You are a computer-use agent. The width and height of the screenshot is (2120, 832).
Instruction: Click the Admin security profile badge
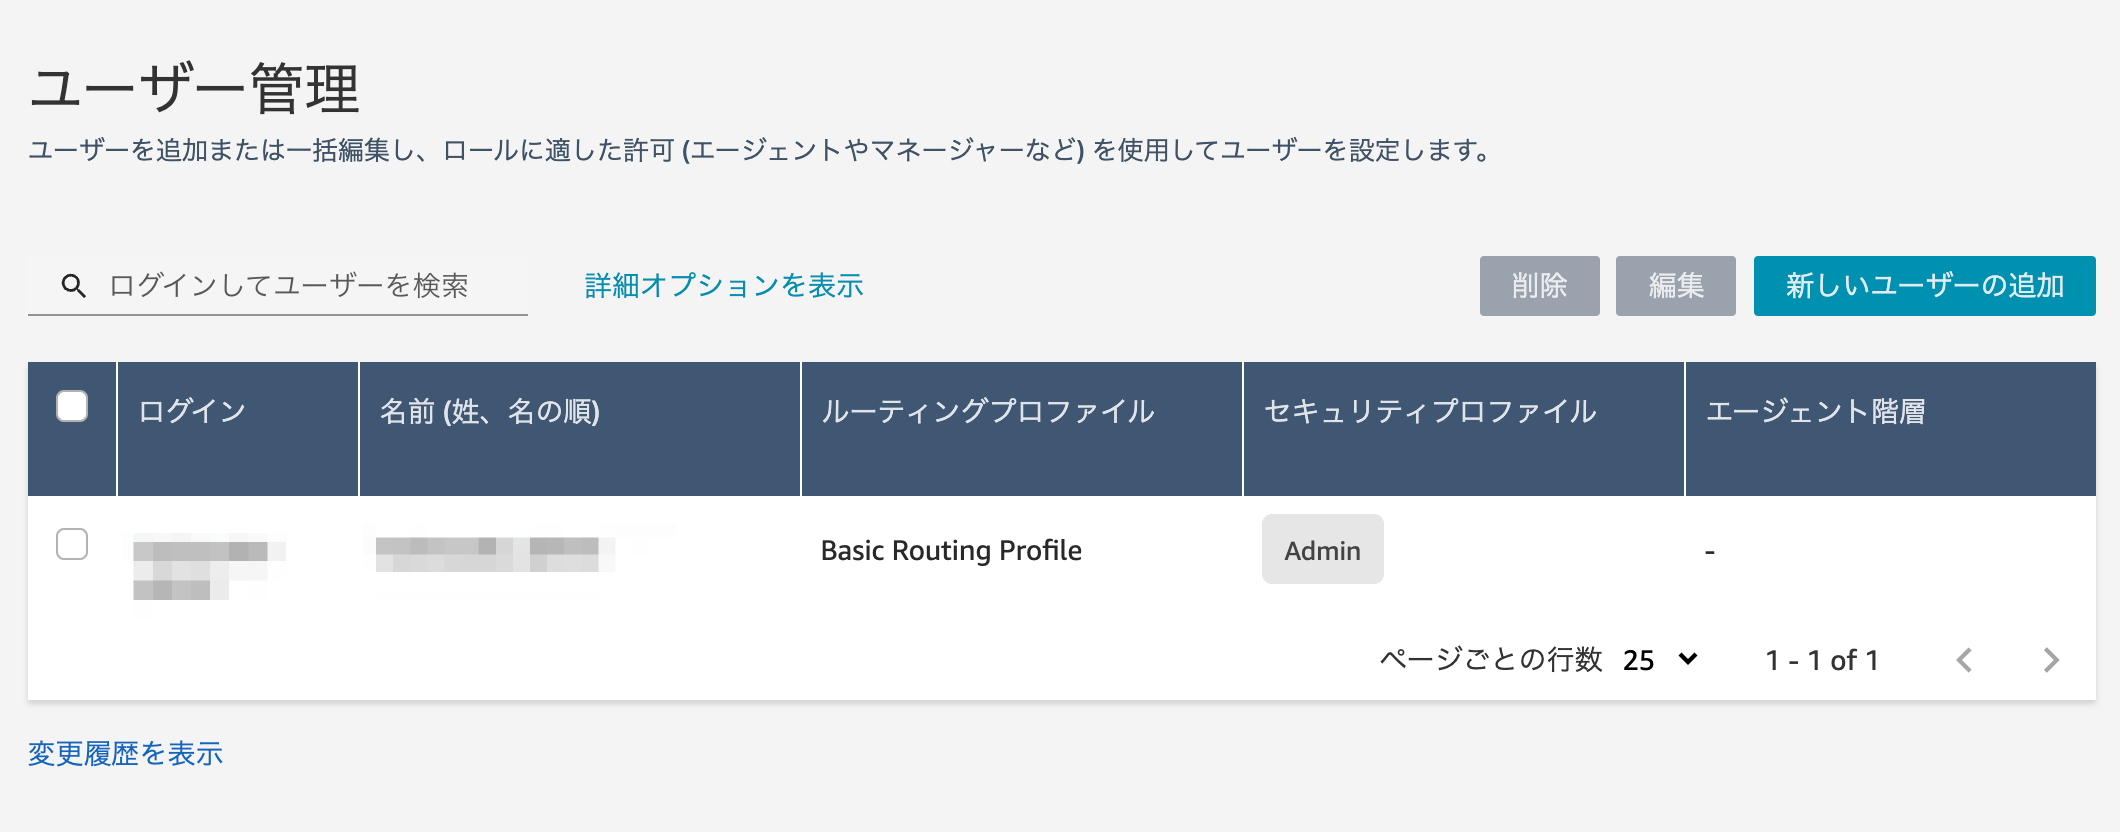[x=1323, y=549]
